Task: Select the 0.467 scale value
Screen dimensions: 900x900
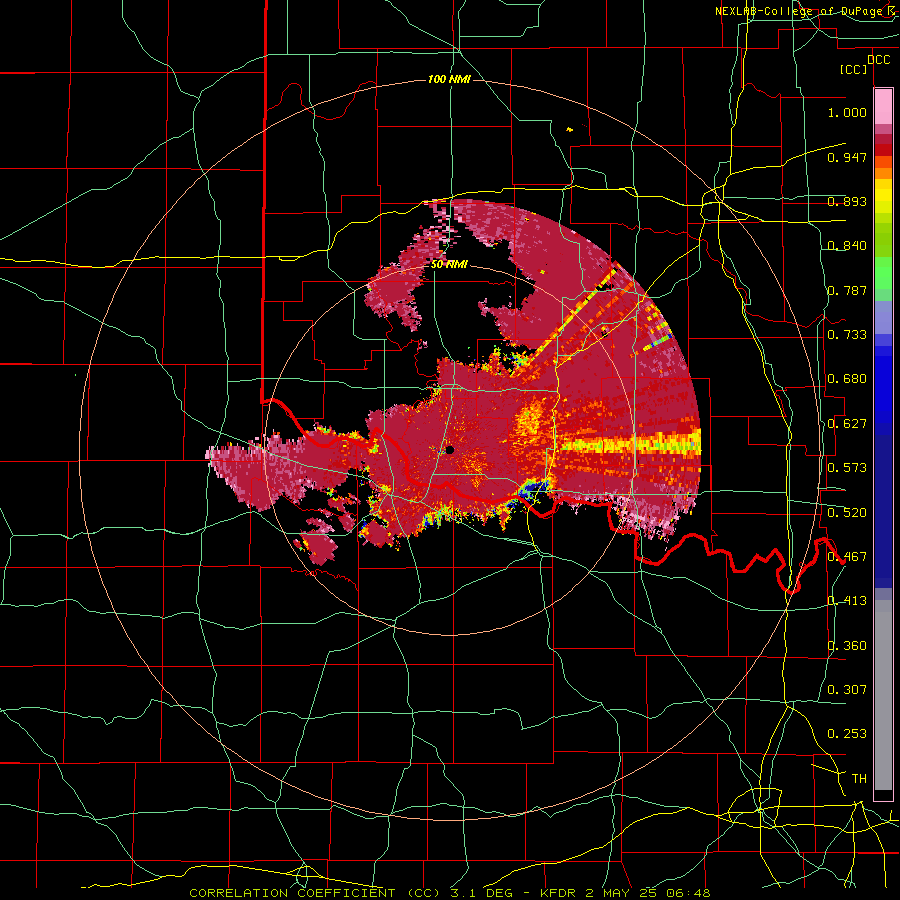Action: pos(847,557)
